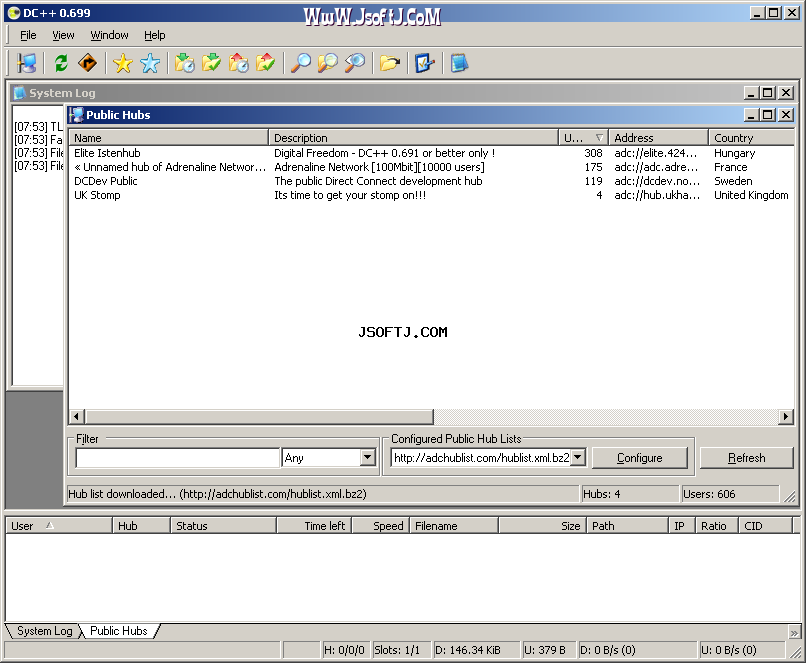Open the Search magnifier icon

click(x=301, y=63)
